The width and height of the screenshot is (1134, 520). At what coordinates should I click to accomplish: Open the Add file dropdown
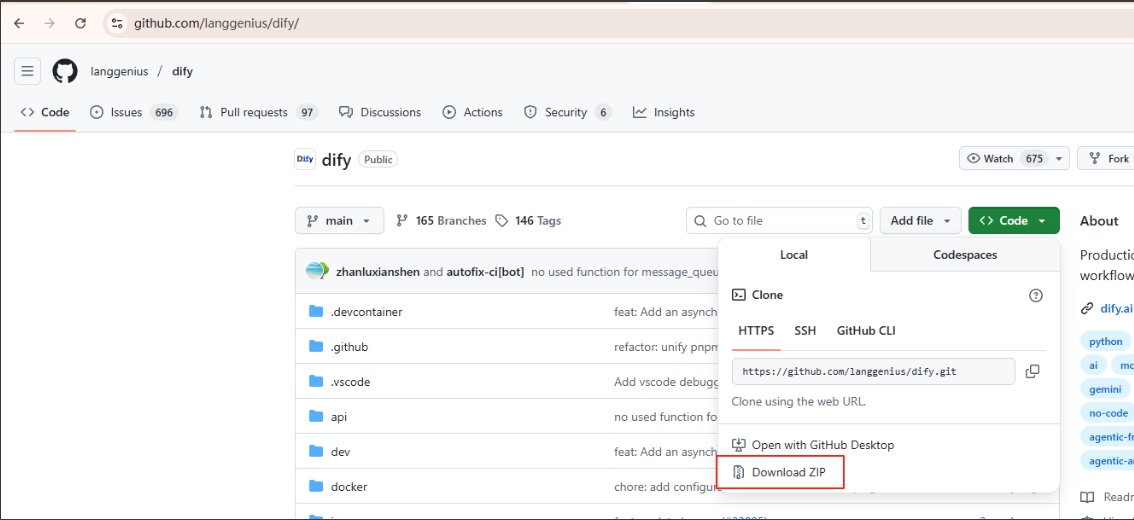coord(920,221)
